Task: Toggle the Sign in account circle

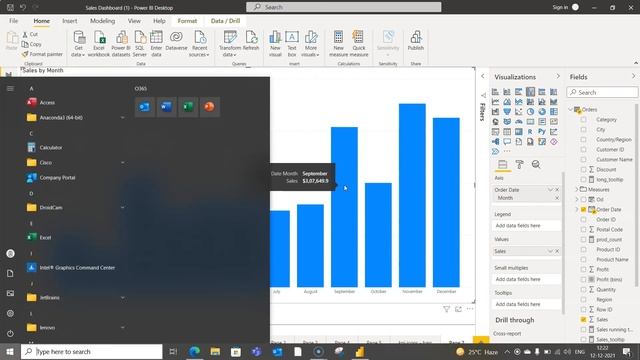Action: point(576,7)
